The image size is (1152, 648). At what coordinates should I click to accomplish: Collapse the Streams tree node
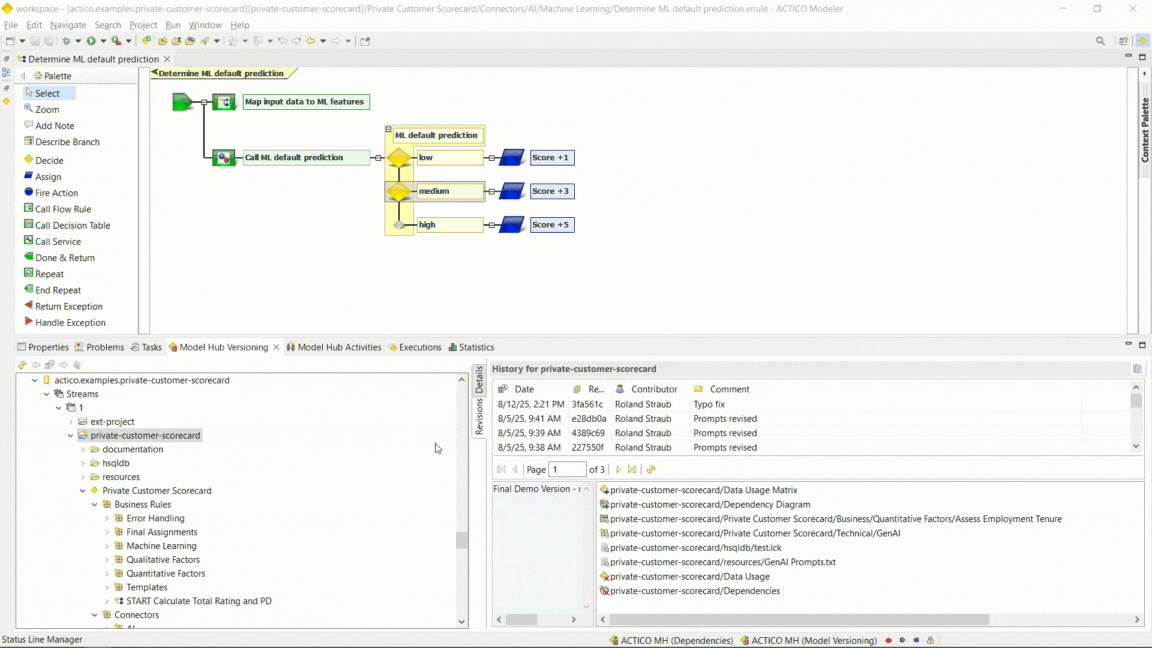(46, 394)
